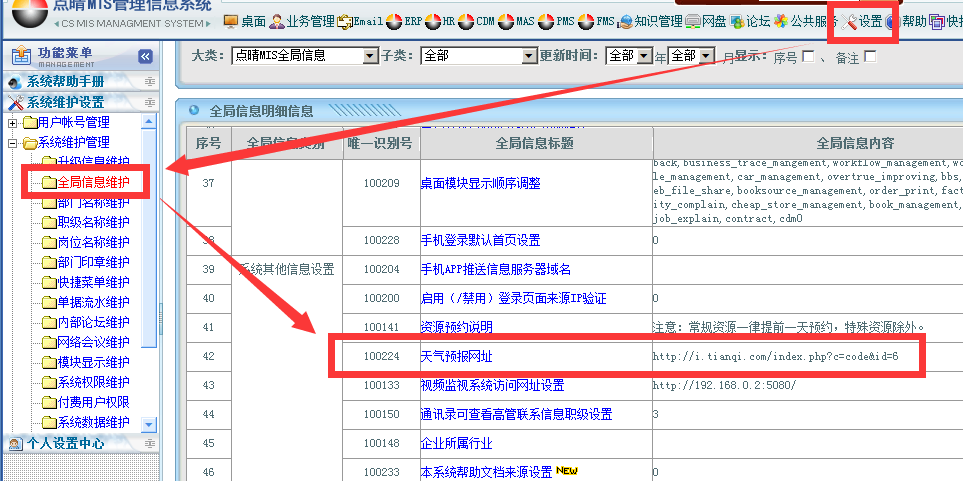Click the 论坛 forum icon
Screen dimensions: 963x481
pyautogui.click(x=737, y=21)
